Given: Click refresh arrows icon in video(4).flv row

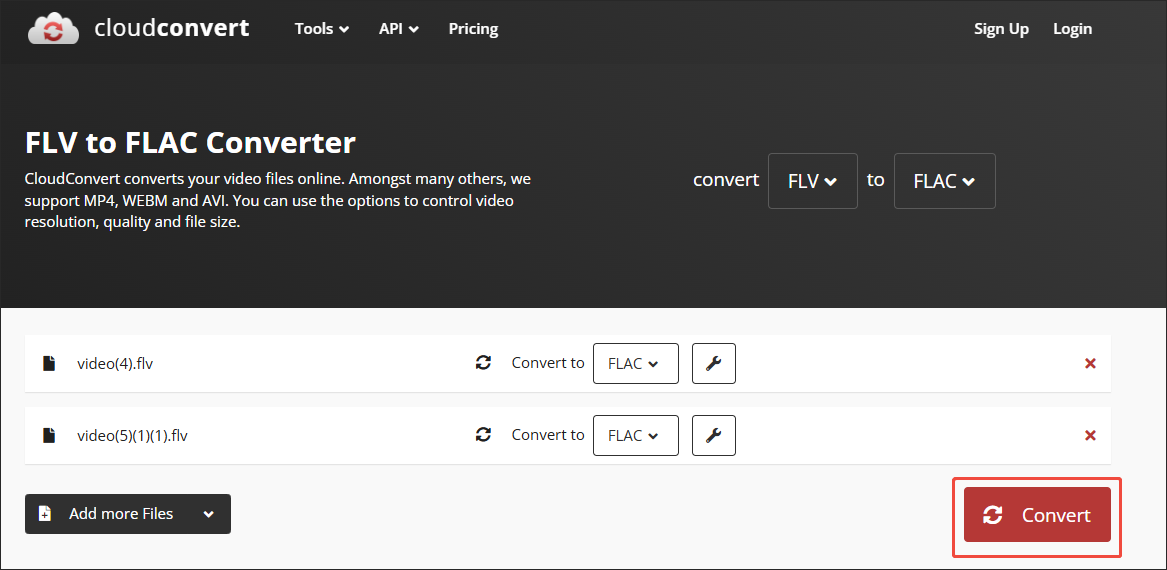Looking at the screenshot, I should click(484, 363).
